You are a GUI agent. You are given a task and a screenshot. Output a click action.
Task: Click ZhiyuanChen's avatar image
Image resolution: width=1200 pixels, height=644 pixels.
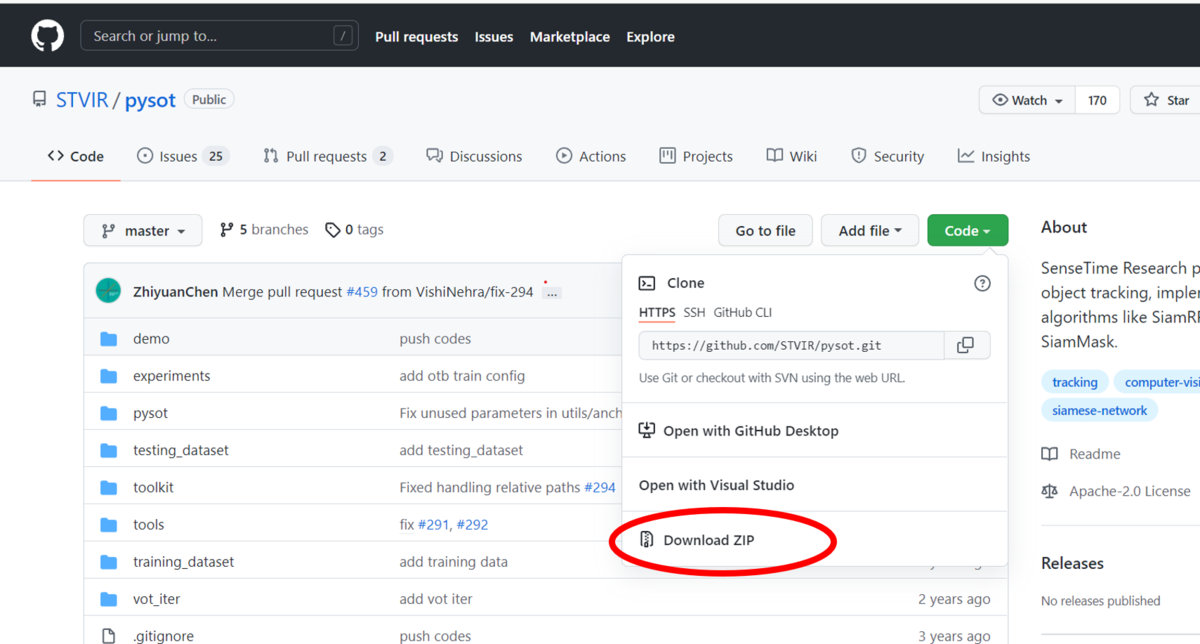click(108, 291)
